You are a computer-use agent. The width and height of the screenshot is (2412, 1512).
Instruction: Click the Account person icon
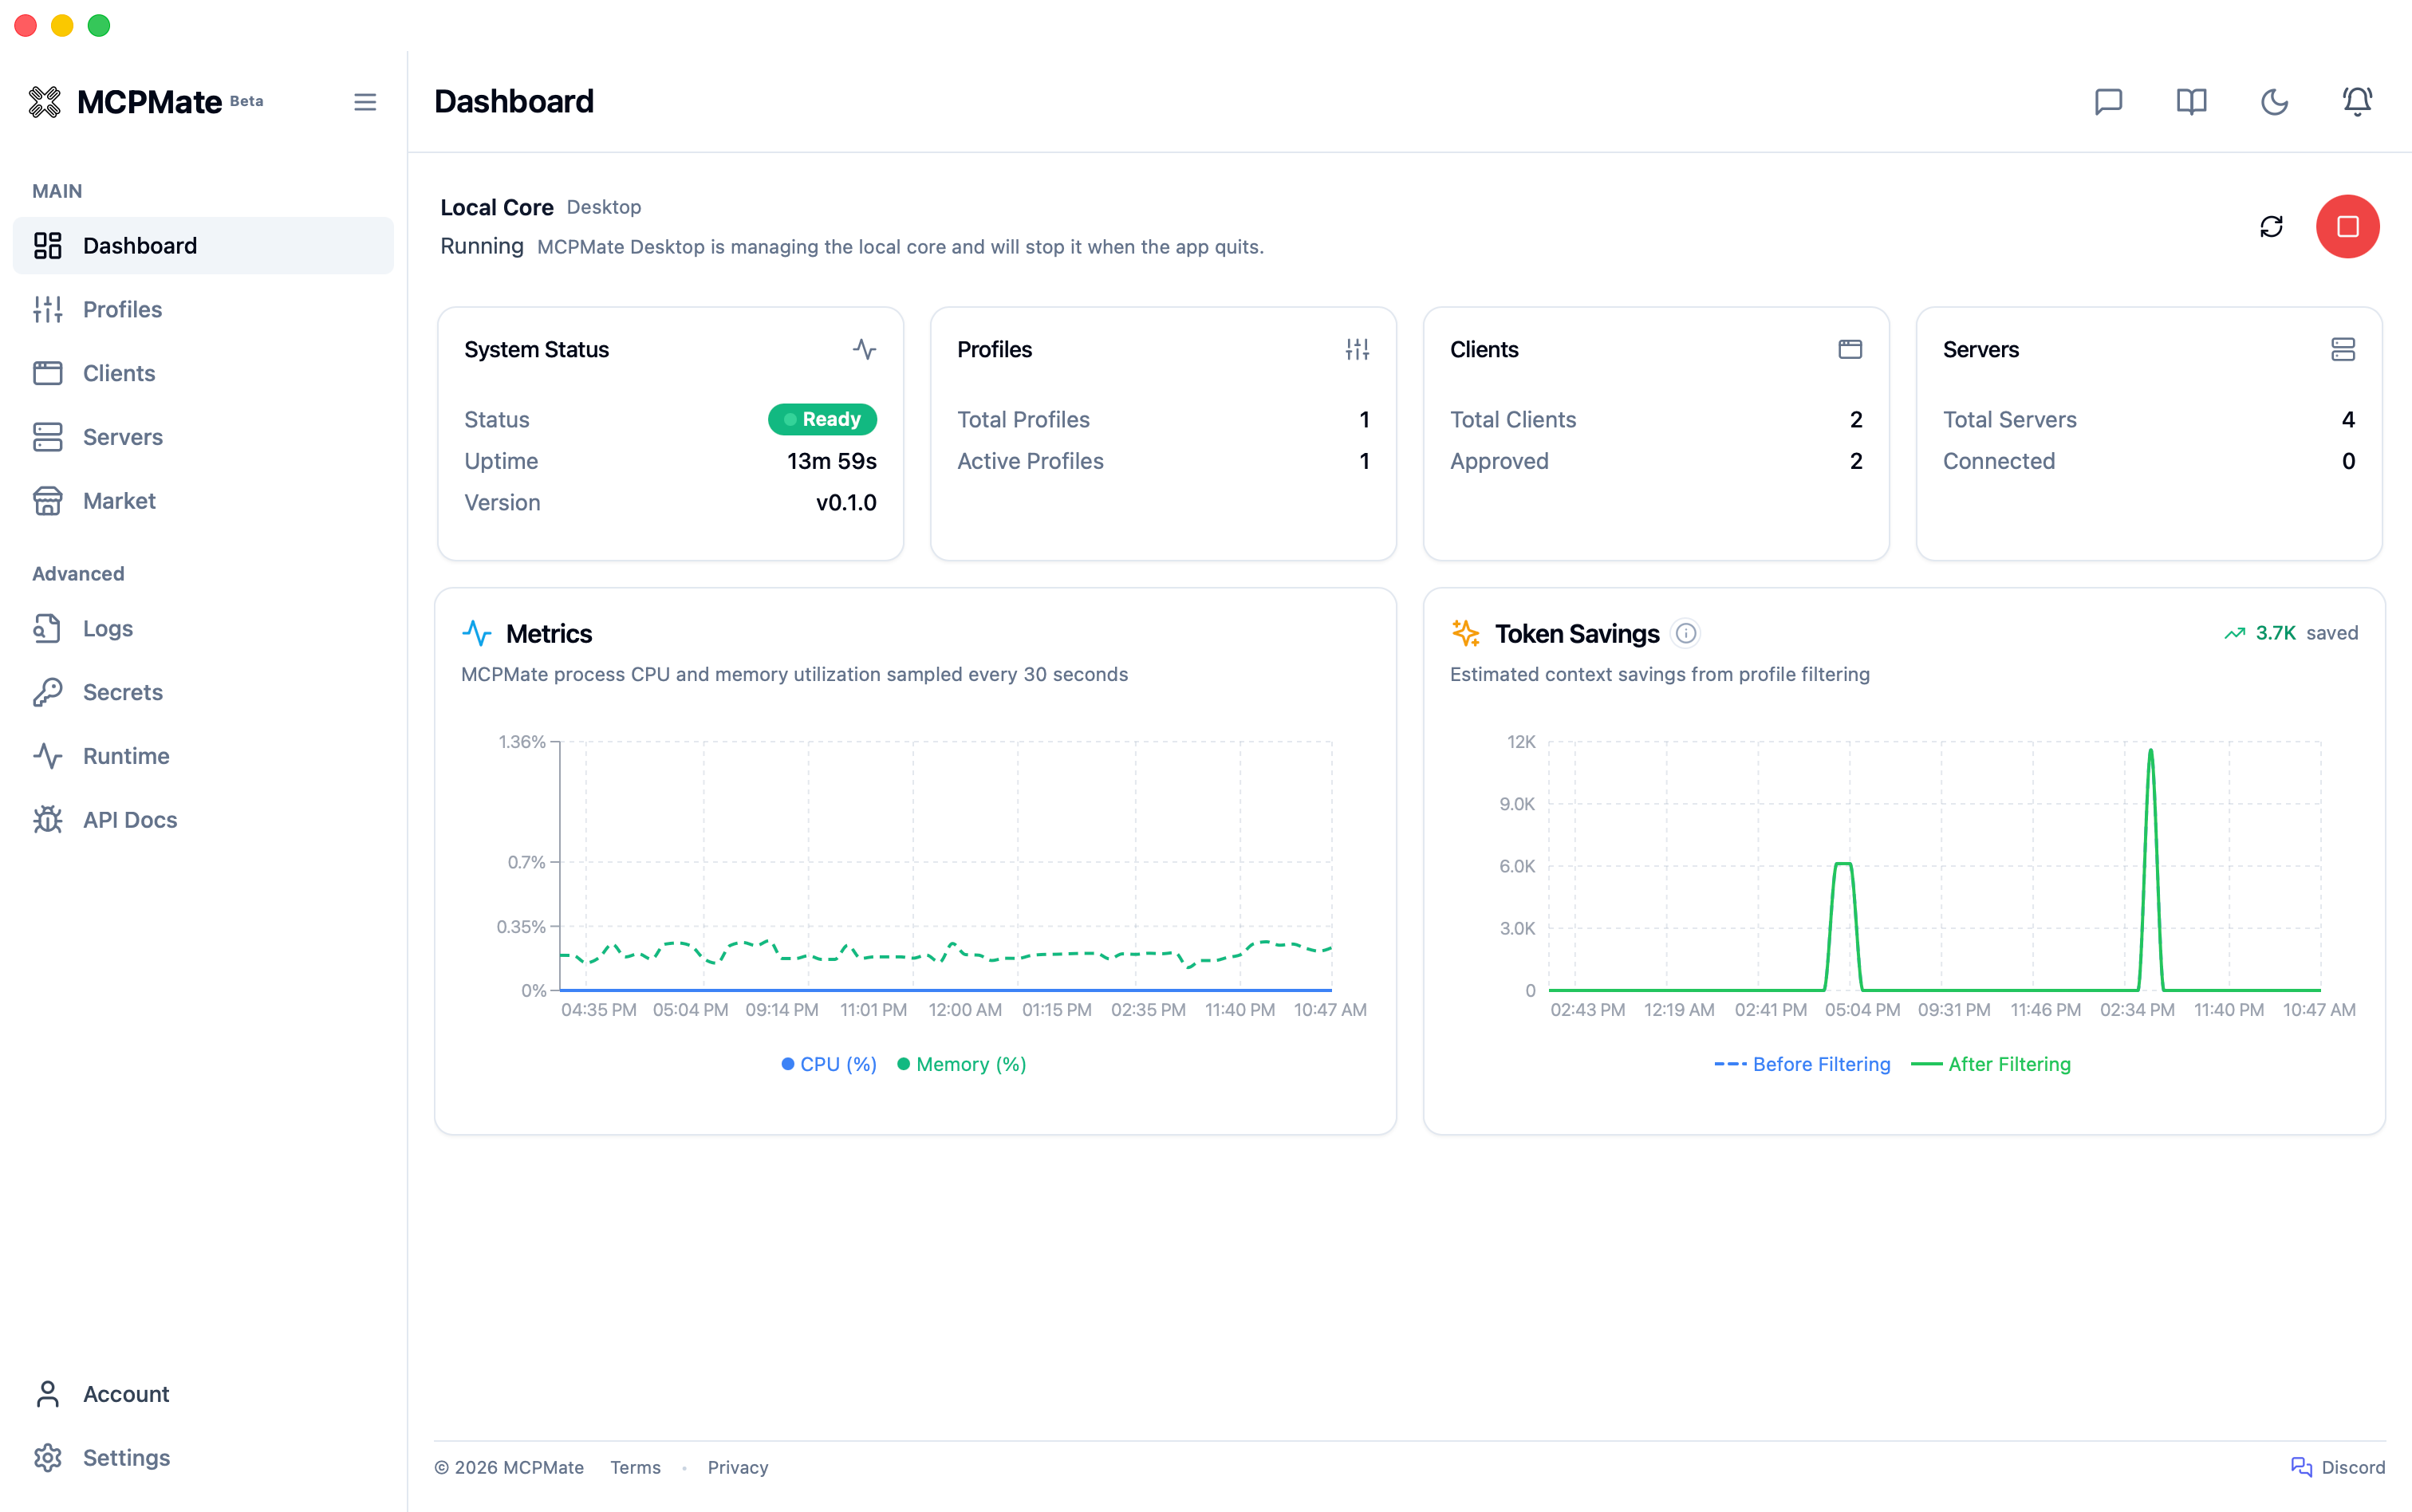[x=48, y=1394]
